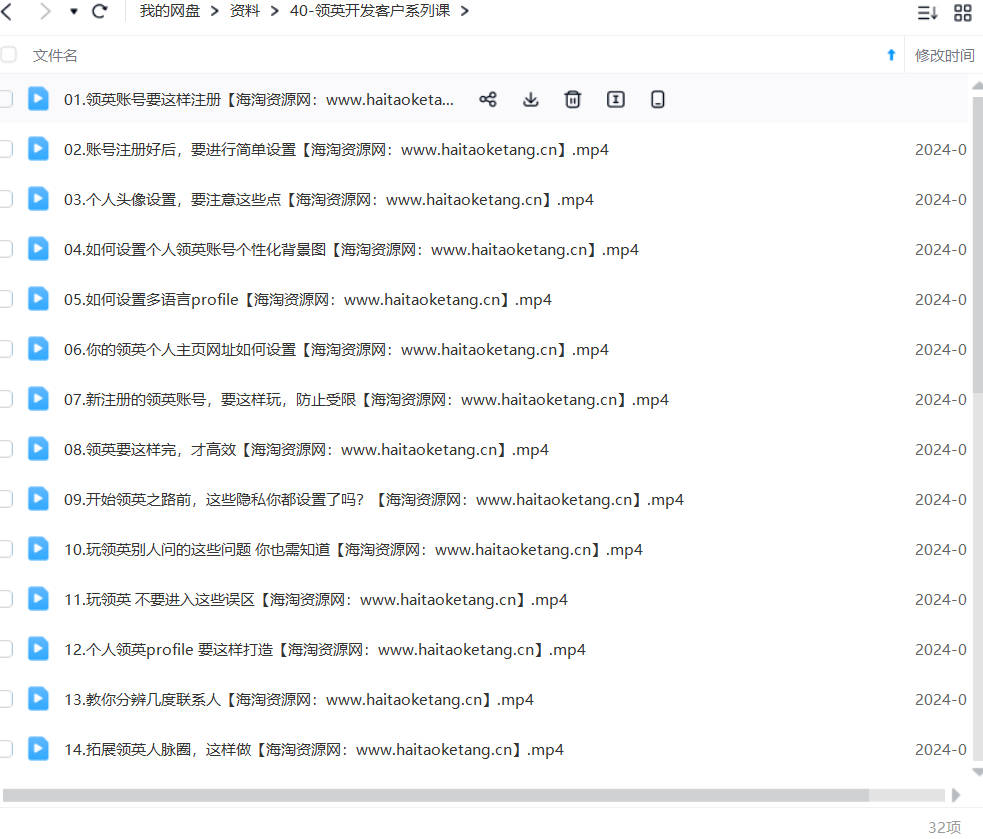Click the horizontal scrollbar thumb

pos(436,795)
